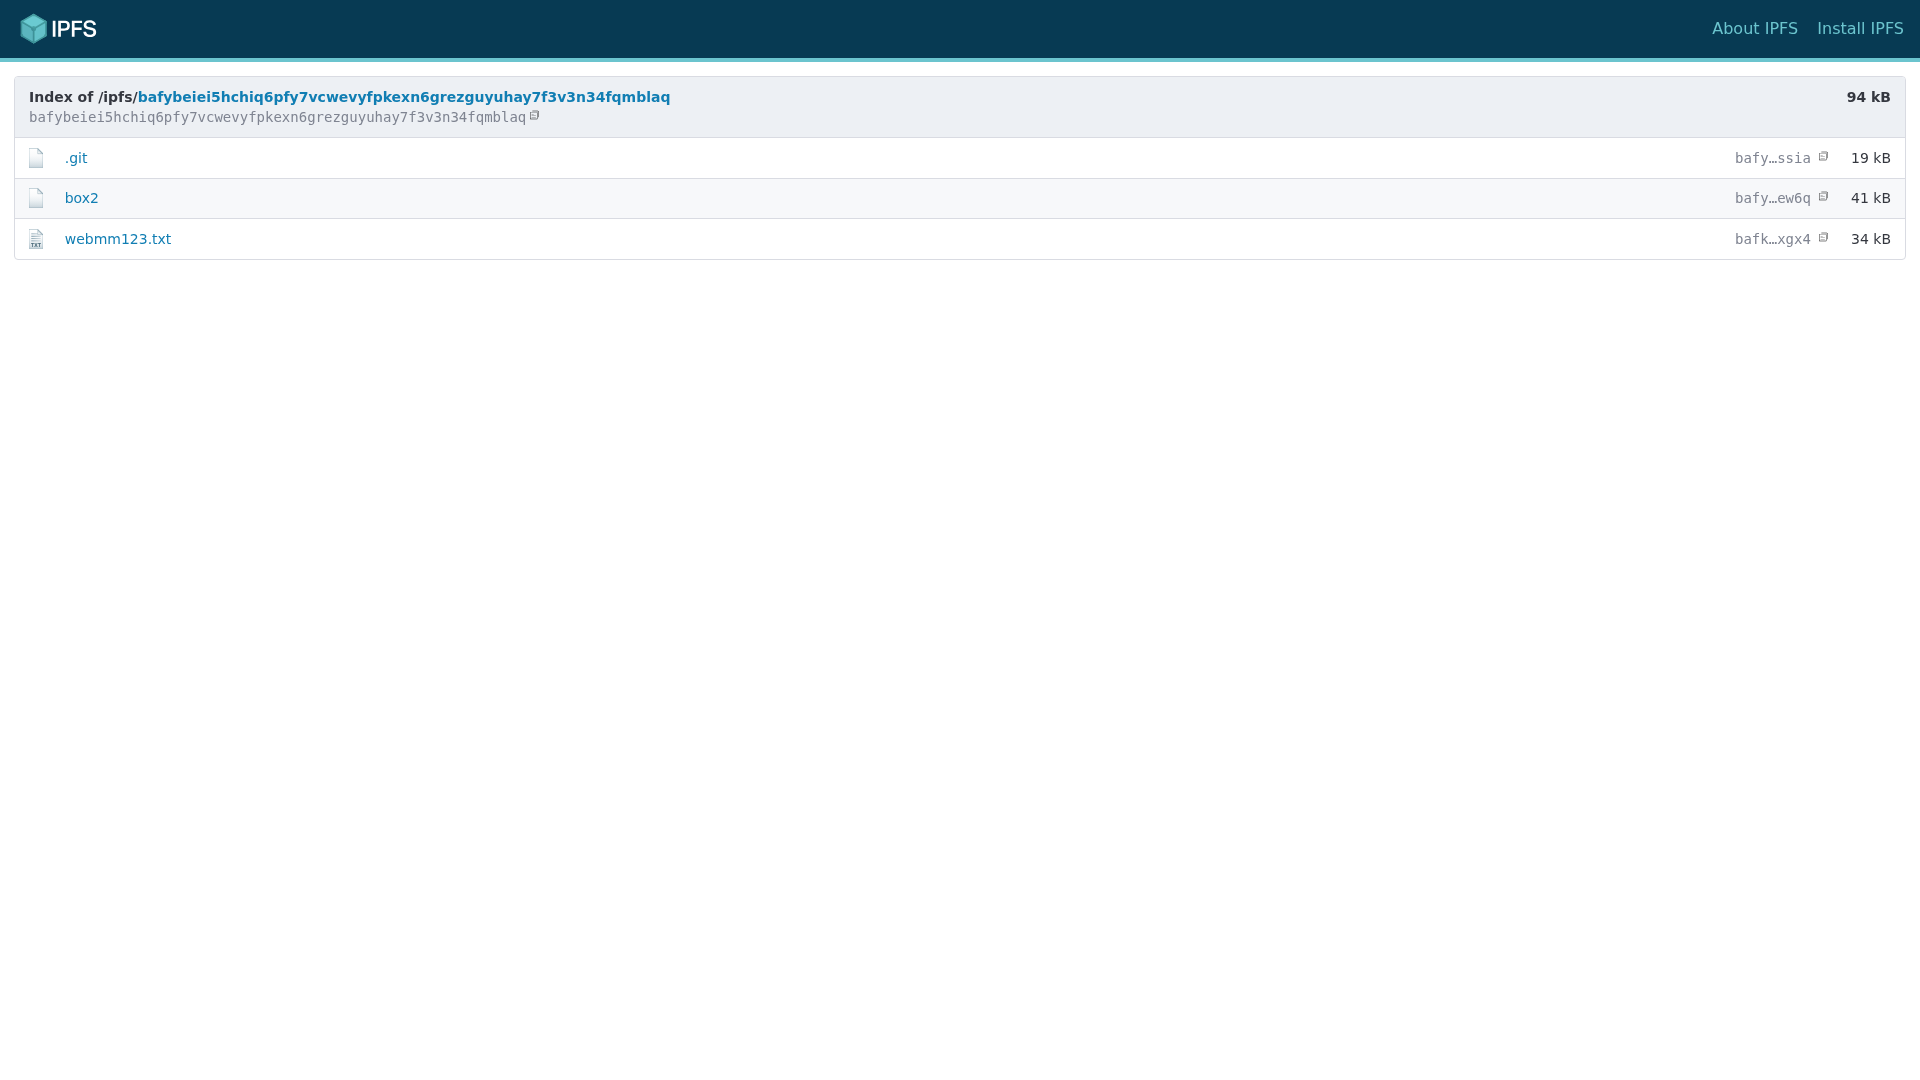The width and height of the screenshot is (1920, 1080).
Task: Open the .git folder
Action: (x=76, y=158)
